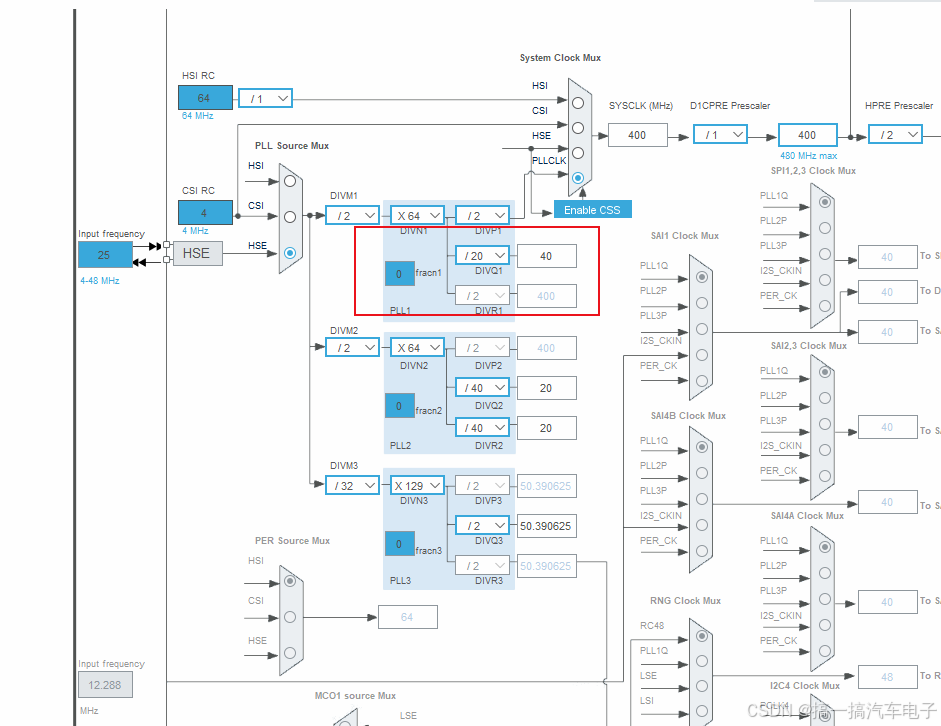The height and width of the screenshot is (726, 941).
Task: Open DIVQ3 /2 dropdown
Action: (x=482, y=525)
